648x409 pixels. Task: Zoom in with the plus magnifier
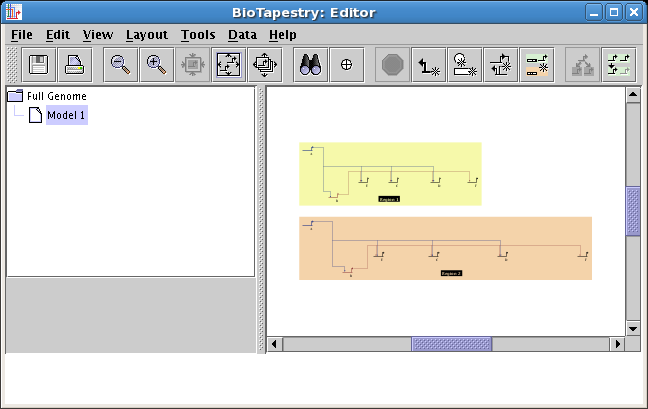click(x=156, y=65)
